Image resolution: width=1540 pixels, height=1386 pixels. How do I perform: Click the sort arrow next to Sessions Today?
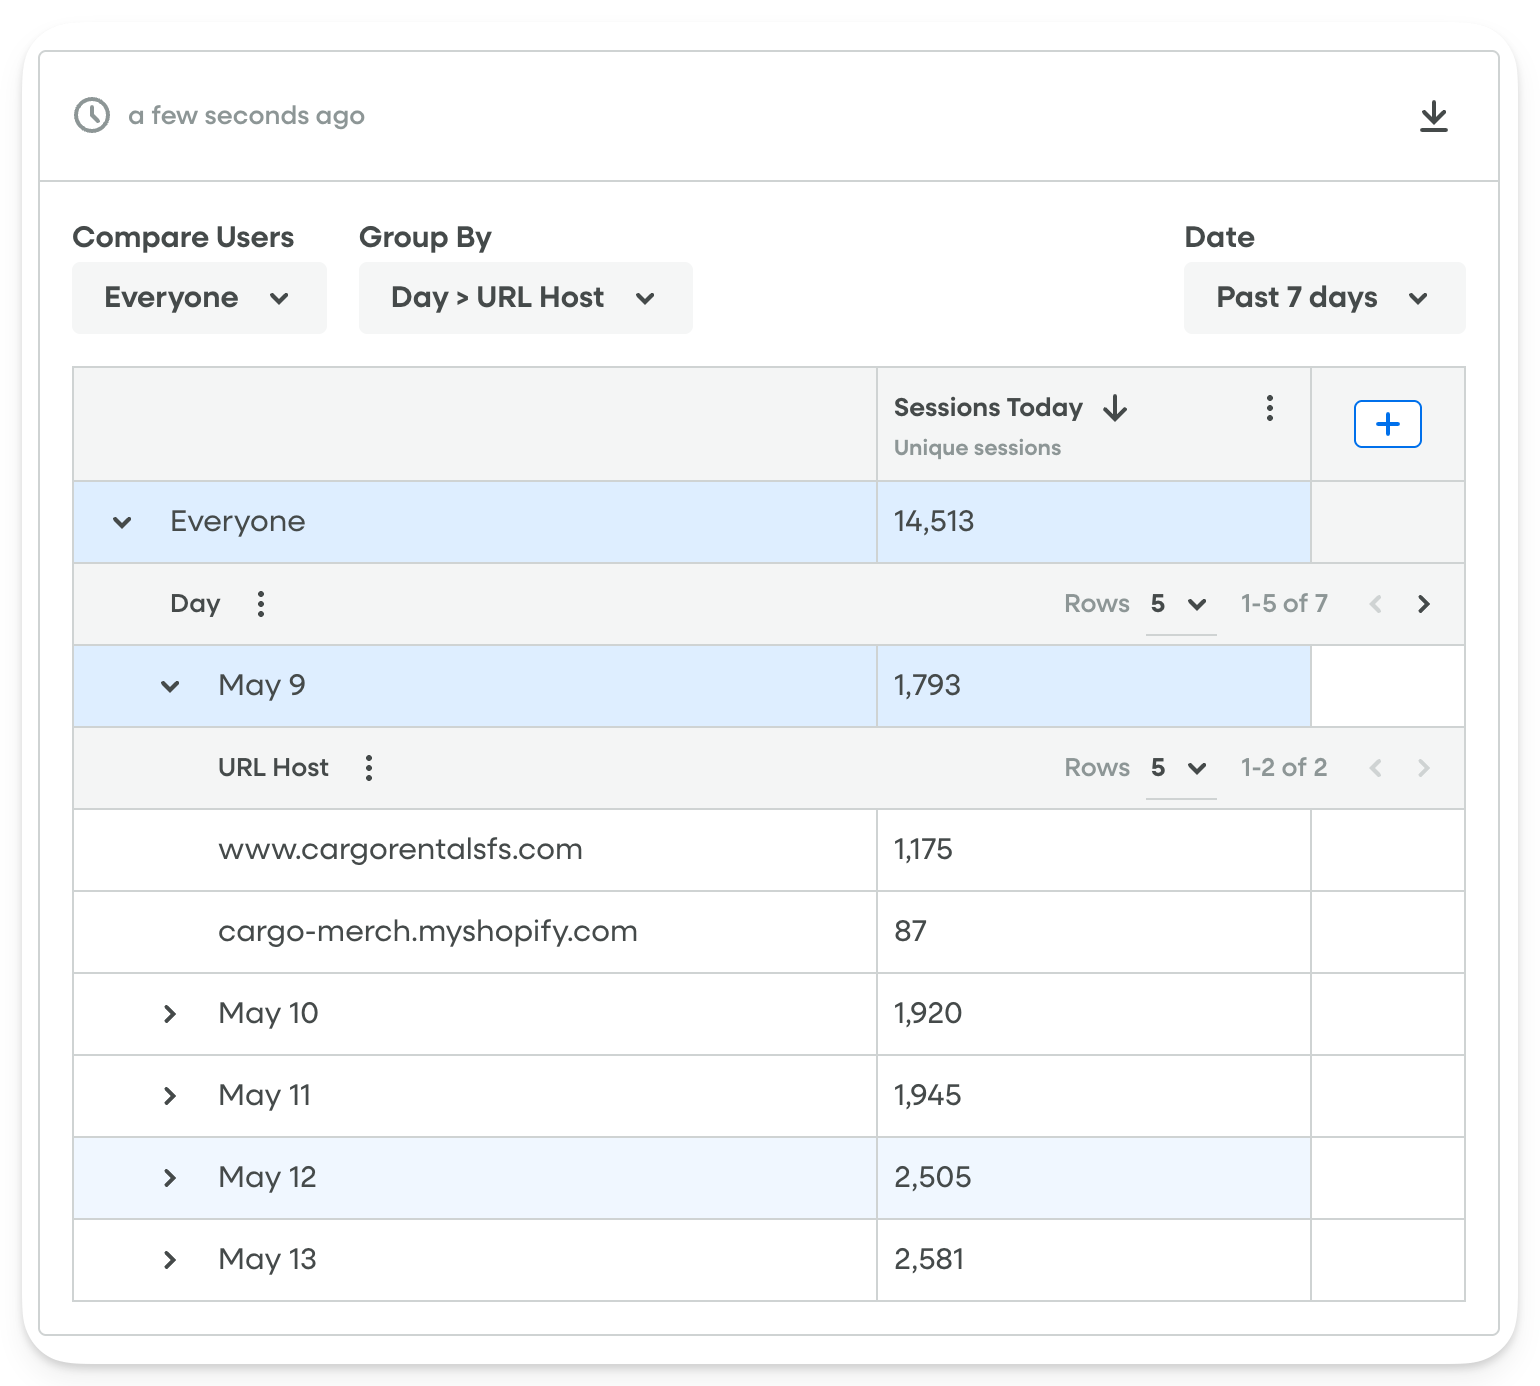(x=1115, y=408)
